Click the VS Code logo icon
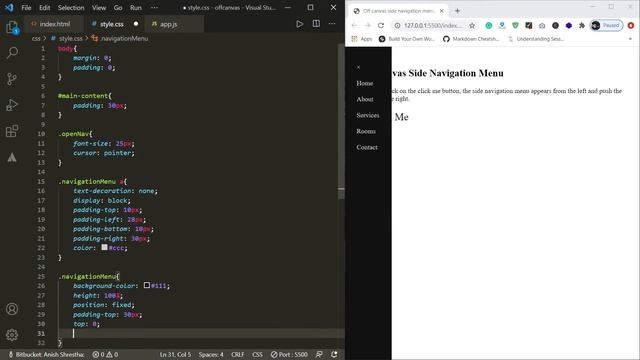This screenshot has height=360, width=640. coord(9,7)
